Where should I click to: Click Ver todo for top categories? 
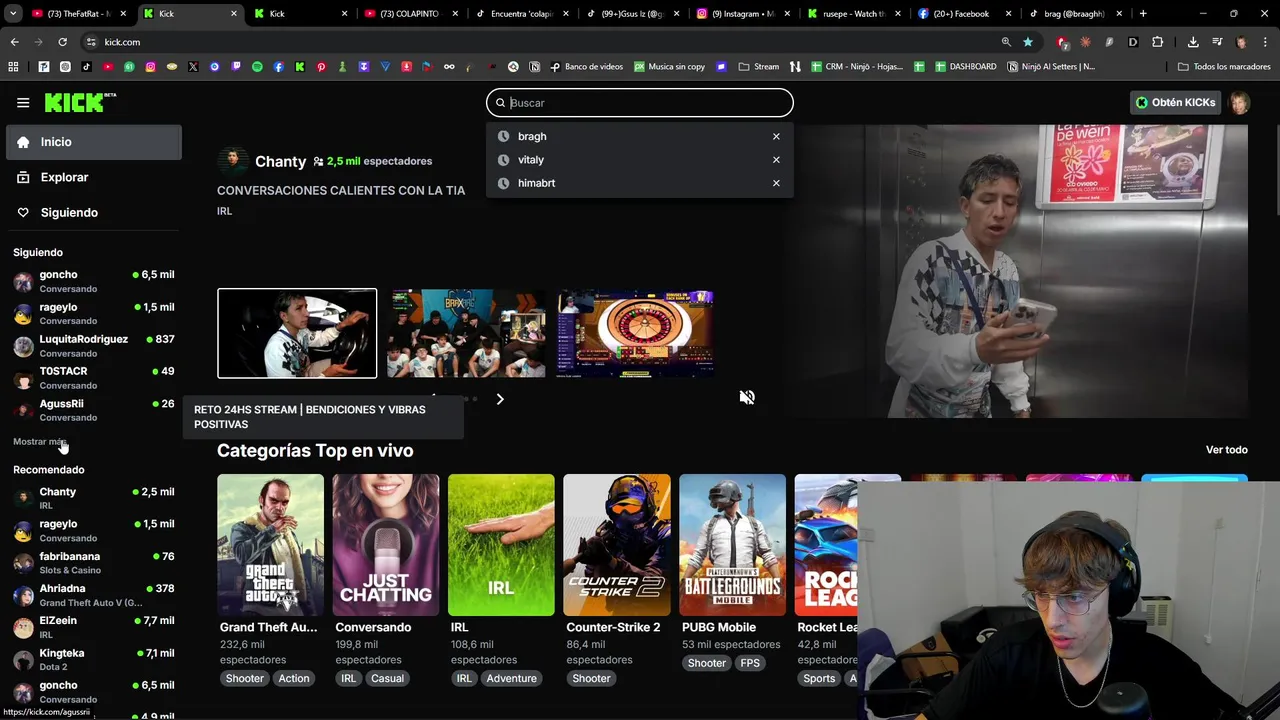pos(1226,450)
